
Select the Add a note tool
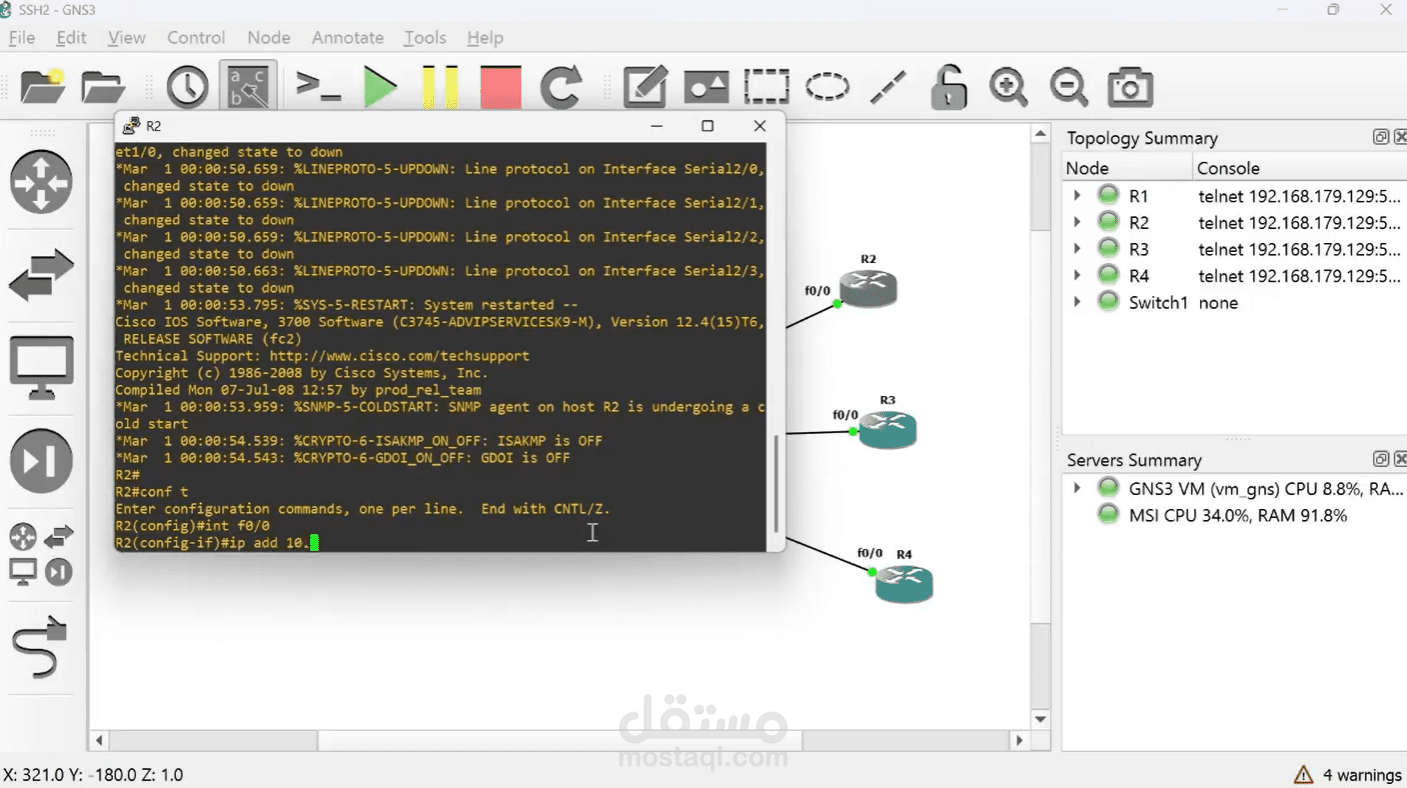click(x=645, y=88)
